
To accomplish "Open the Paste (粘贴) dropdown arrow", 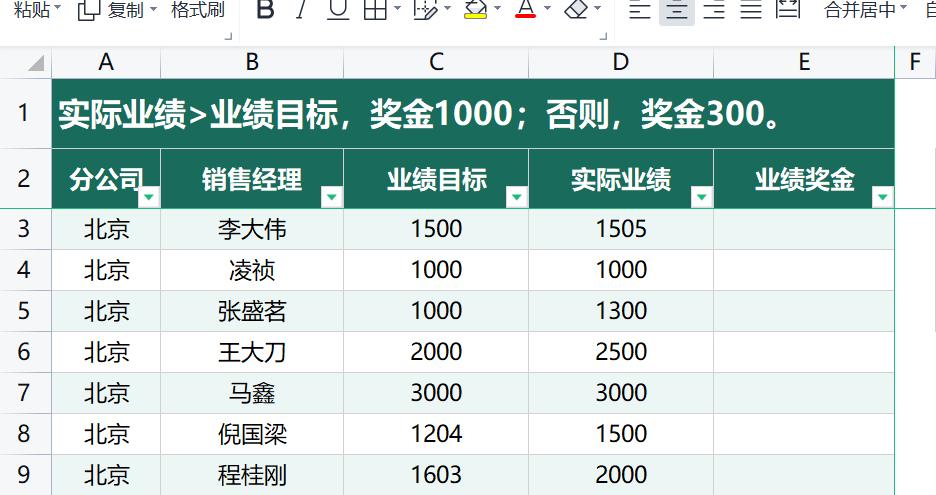I will (58, 8).
